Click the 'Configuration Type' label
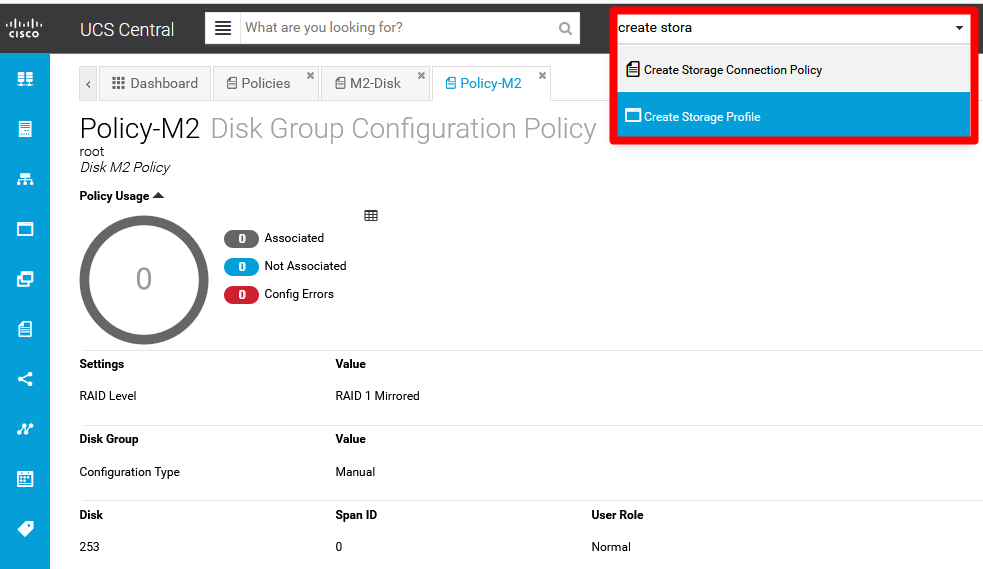Screen dimensions: 983x569 click(x=130, y=472)
